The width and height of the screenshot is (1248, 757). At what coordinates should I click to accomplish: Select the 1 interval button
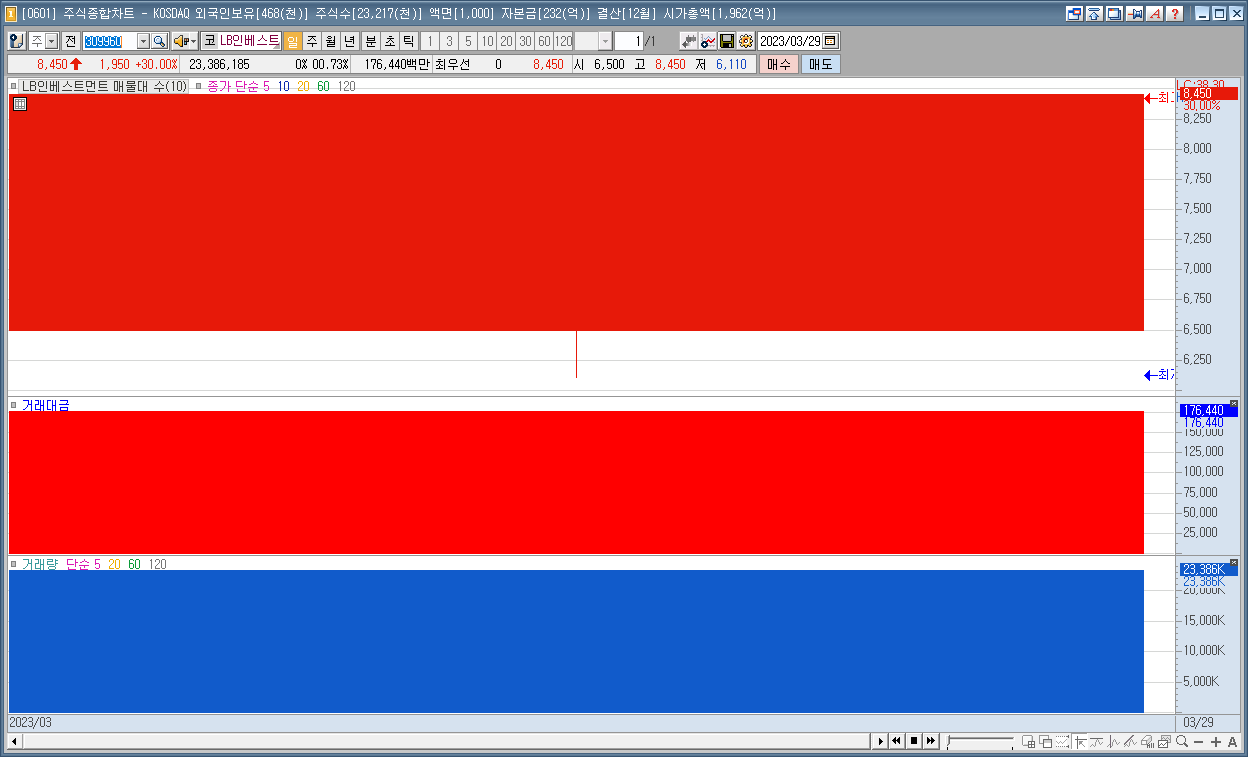coord(430,41)
